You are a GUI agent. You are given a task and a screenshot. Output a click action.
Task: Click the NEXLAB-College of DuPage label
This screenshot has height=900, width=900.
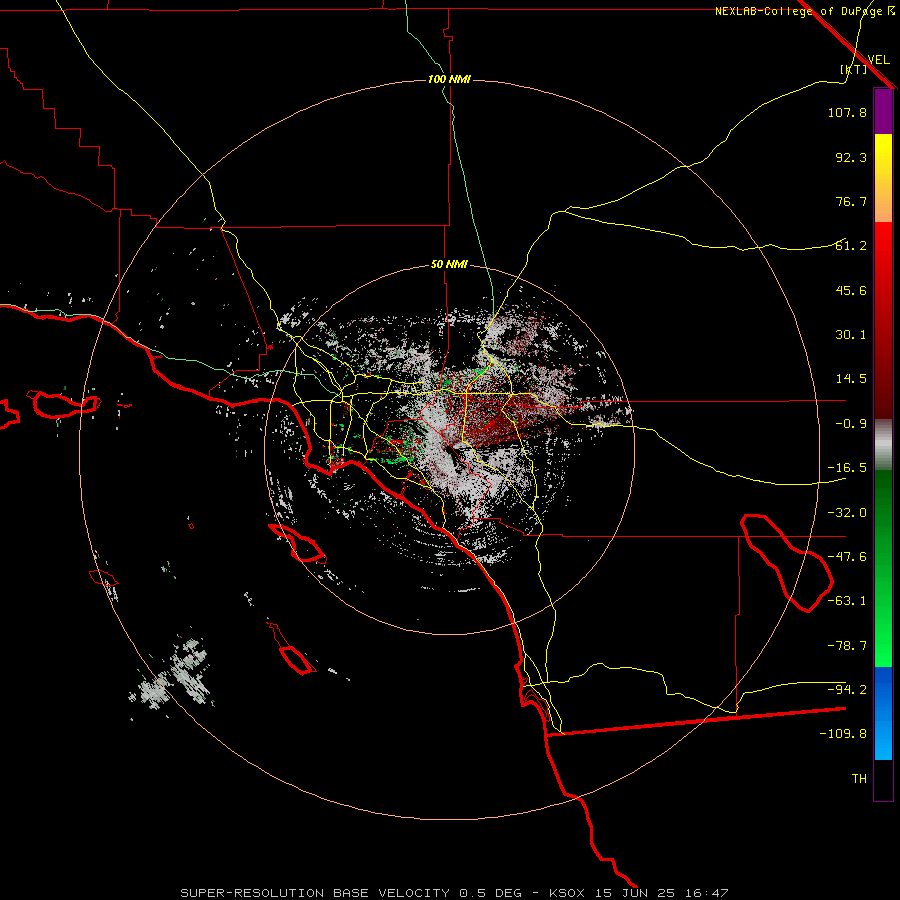pyautogui.click(x=804, y=11)
